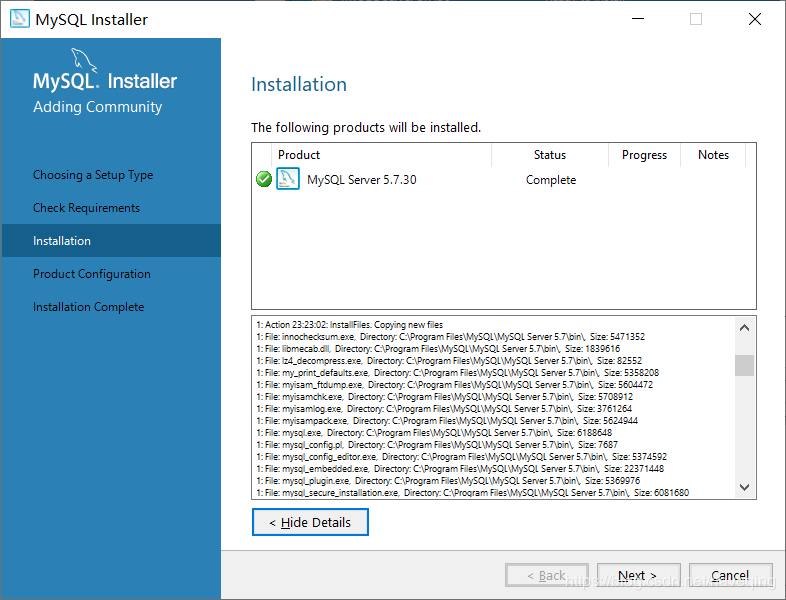Click the mysql_secure_installation.exe log line
This screenshot has width=786, height=600.
[473, 493]
